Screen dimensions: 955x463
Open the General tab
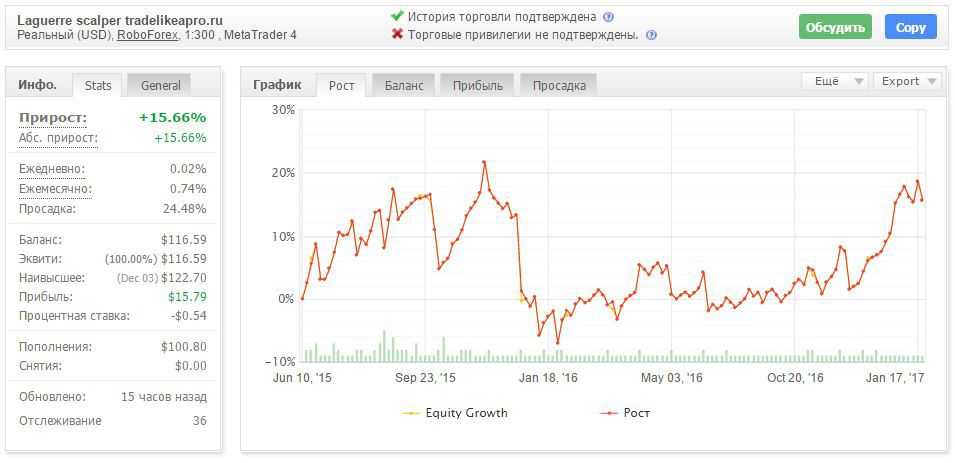coord(160,86)
